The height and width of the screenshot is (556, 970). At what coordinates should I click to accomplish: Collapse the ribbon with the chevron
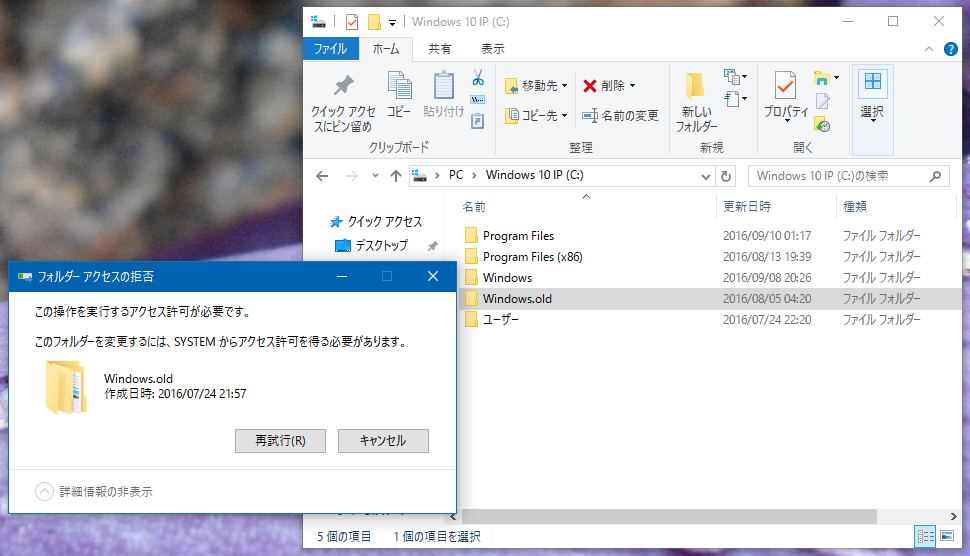point(929,49)
